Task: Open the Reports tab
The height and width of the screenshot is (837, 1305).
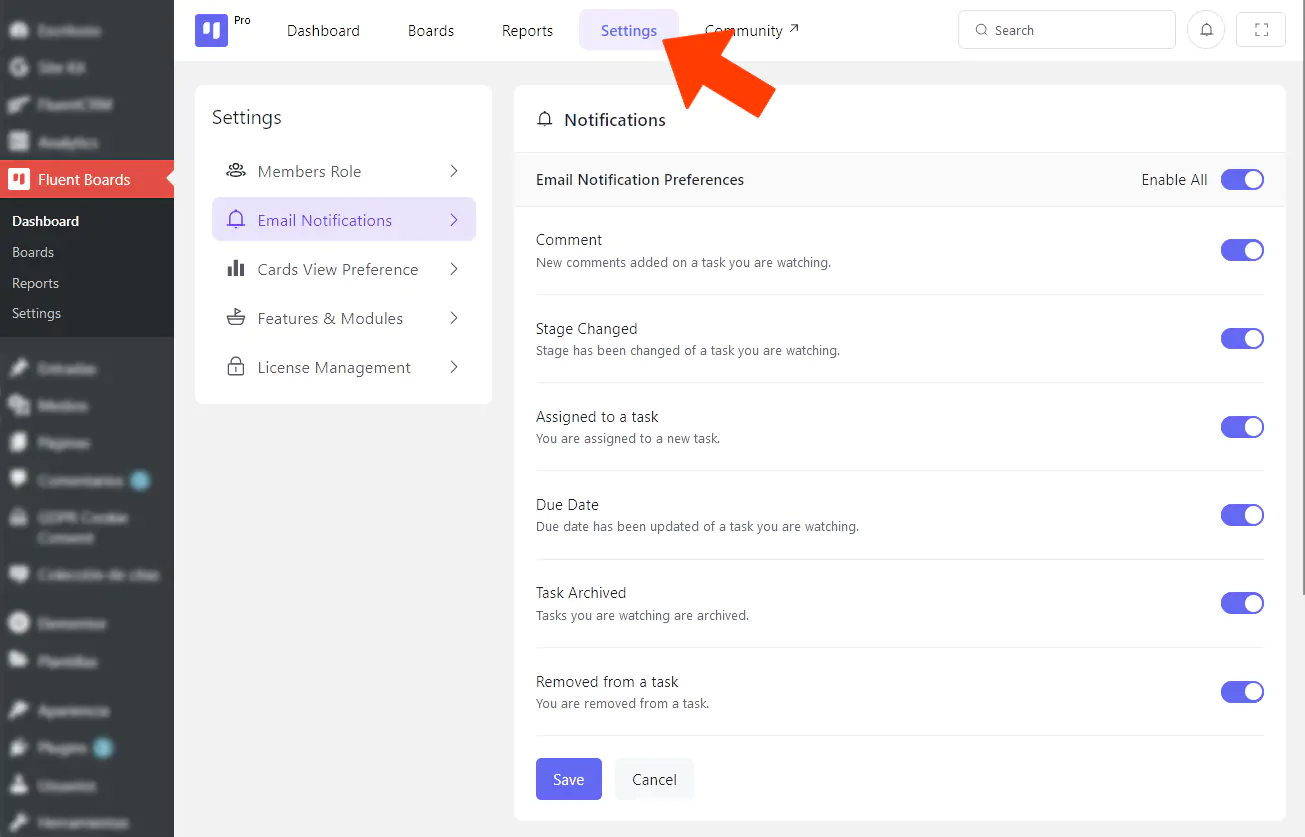Action: pyautogui.click(x=527, y=31)
